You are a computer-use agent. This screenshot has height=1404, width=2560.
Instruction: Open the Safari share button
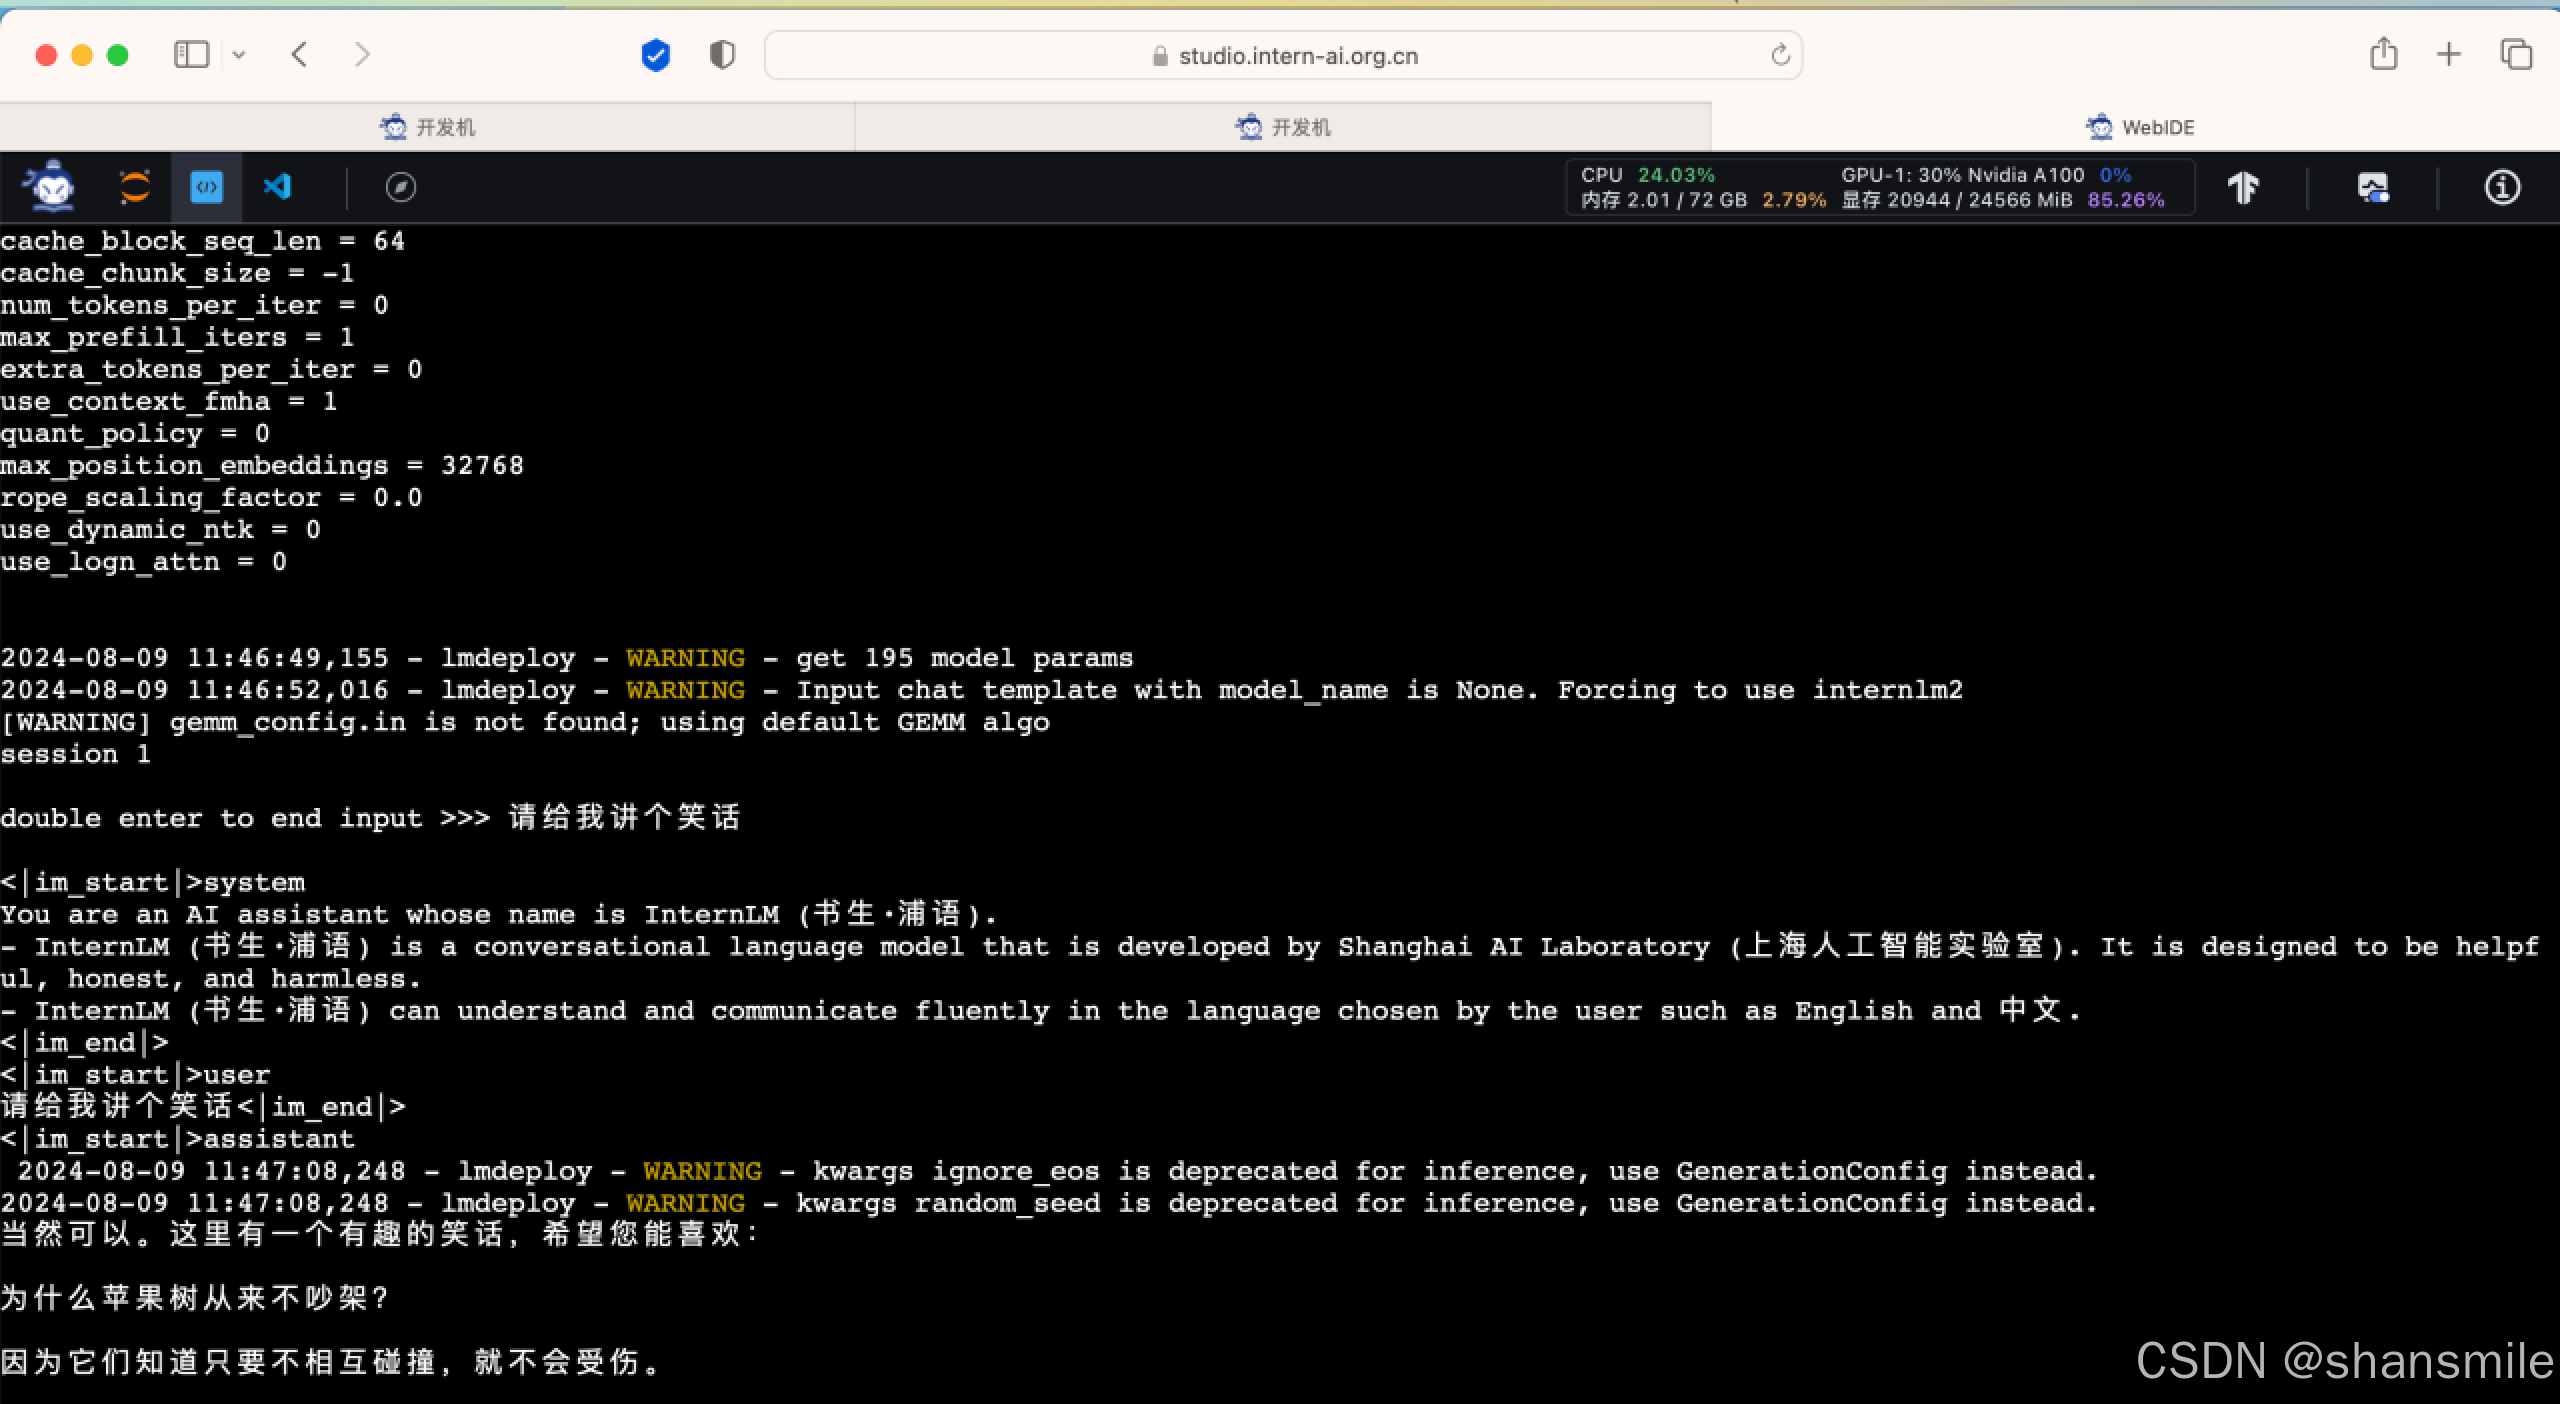tap(2384, 55)
